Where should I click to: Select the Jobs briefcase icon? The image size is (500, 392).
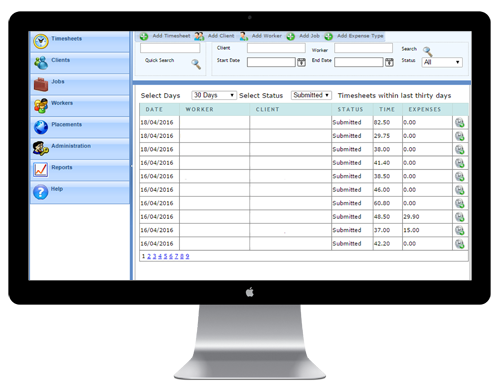pyautogui.click(x=41, y=84)
